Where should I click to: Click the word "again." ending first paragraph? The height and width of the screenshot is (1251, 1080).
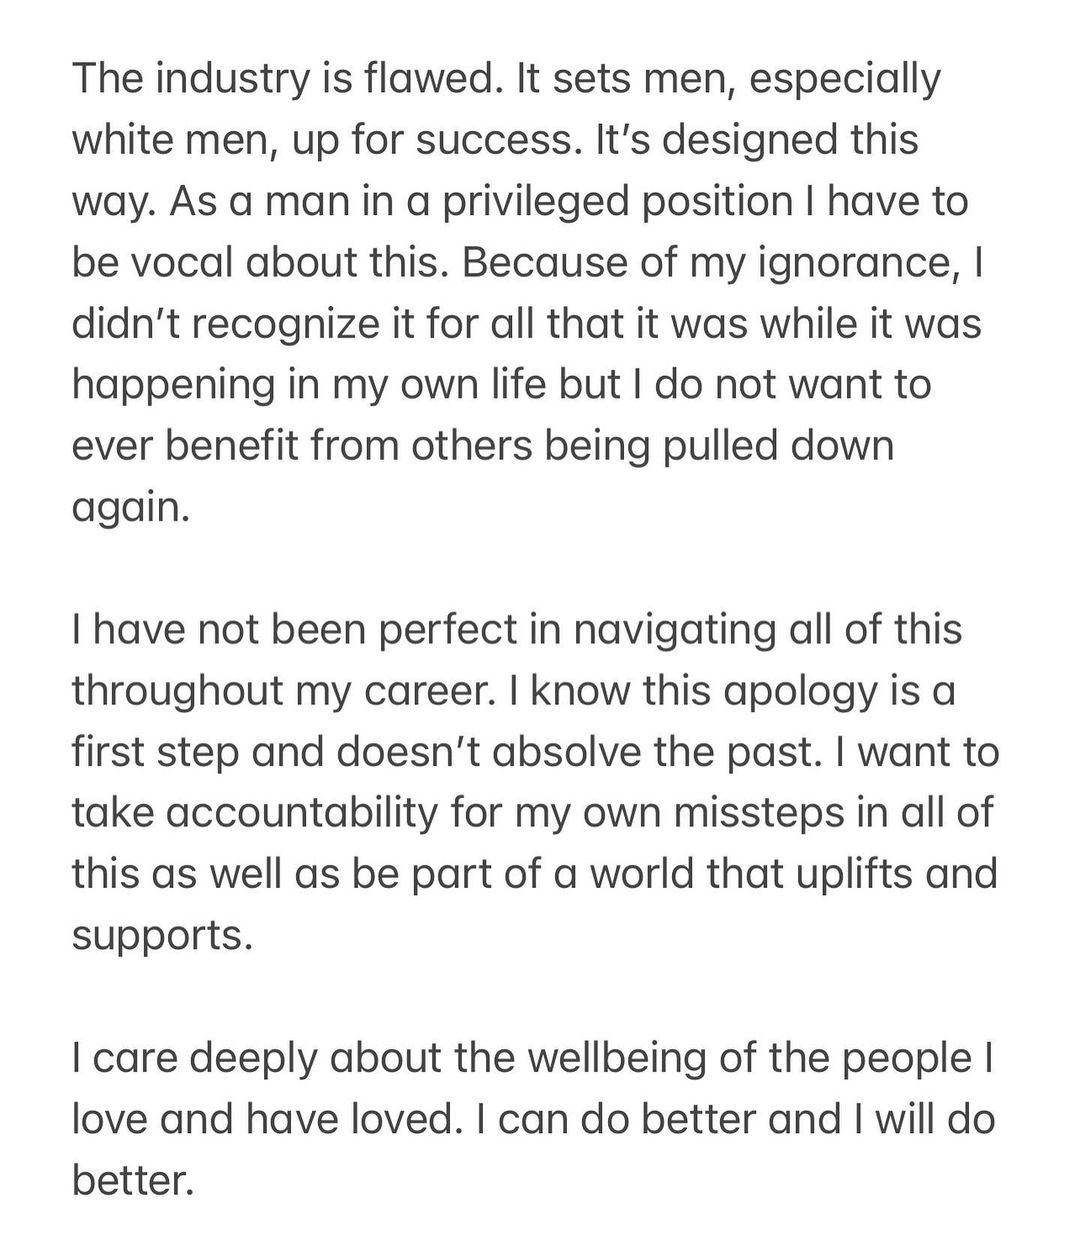pyautogui.click(x=130, y=508)
